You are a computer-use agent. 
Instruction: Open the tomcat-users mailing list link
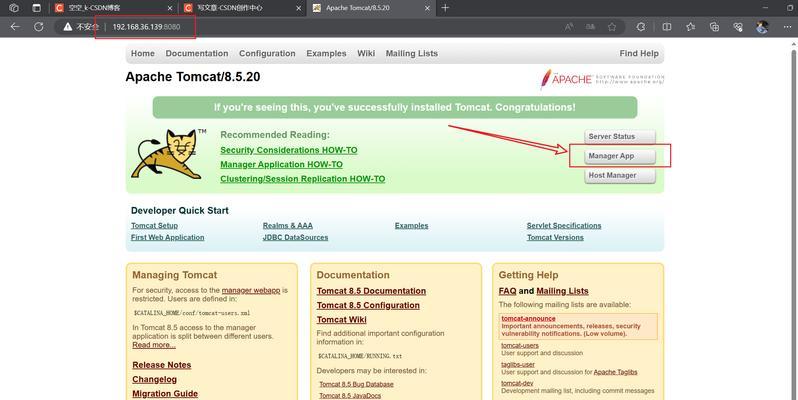520,345
